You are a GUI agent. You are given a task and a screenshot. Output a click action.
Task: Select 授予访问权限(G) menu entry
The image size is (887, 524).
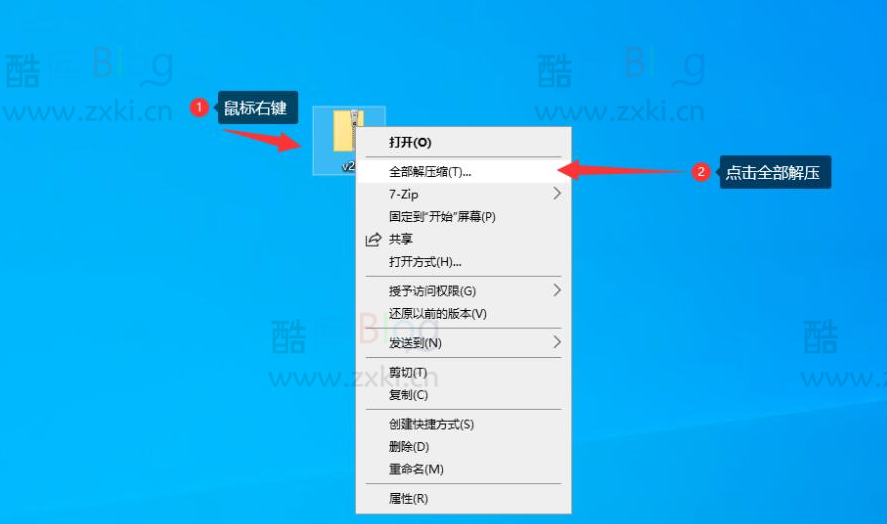[x=463, y=291]
